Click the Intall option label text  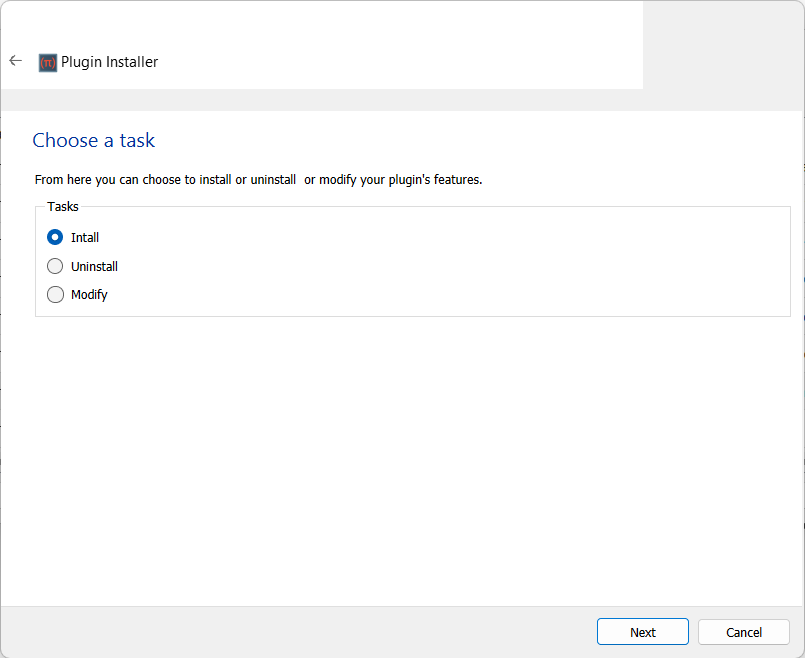[x=85, y=238]
